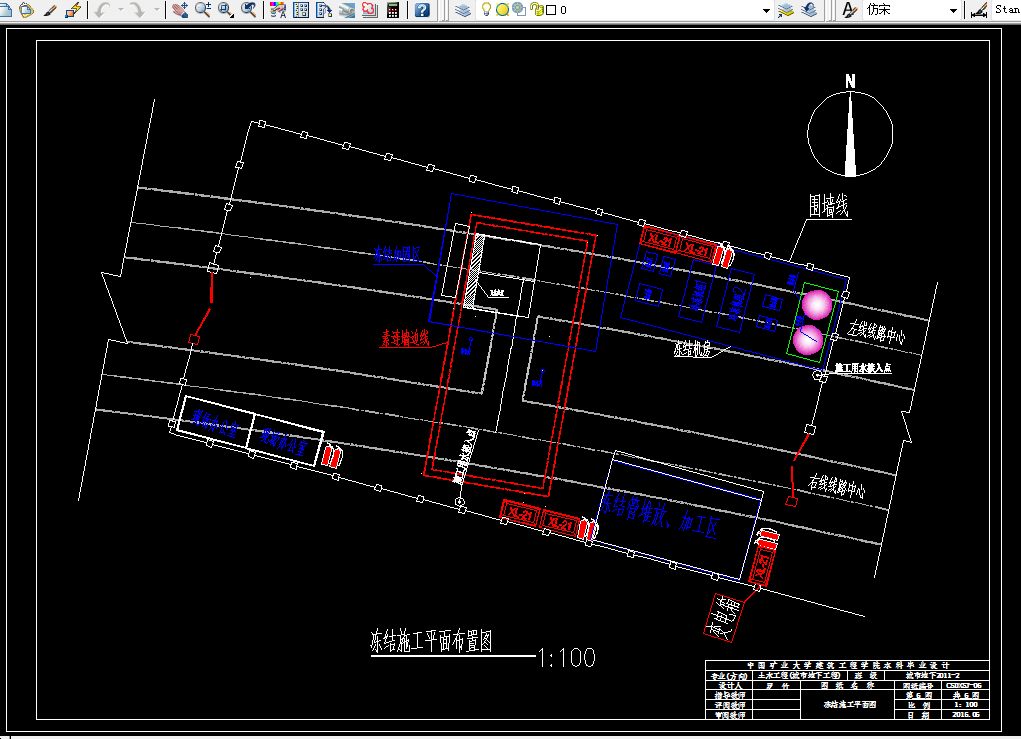The width and height of the screenshot is (1021, 739).
Task: Select the 1:100 scale text
Action: 566,658
